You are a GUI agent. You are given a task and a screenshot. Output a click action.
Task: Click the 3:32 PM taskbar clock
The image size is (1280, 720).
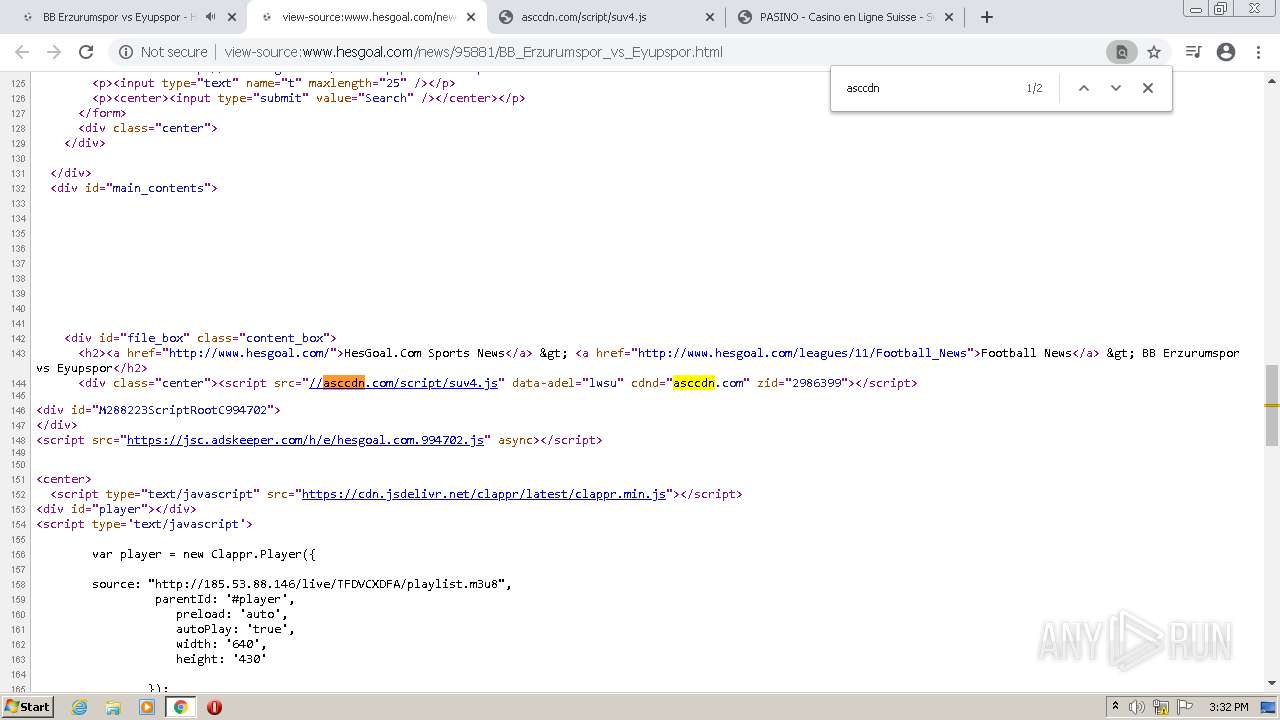pos(1228,707)
